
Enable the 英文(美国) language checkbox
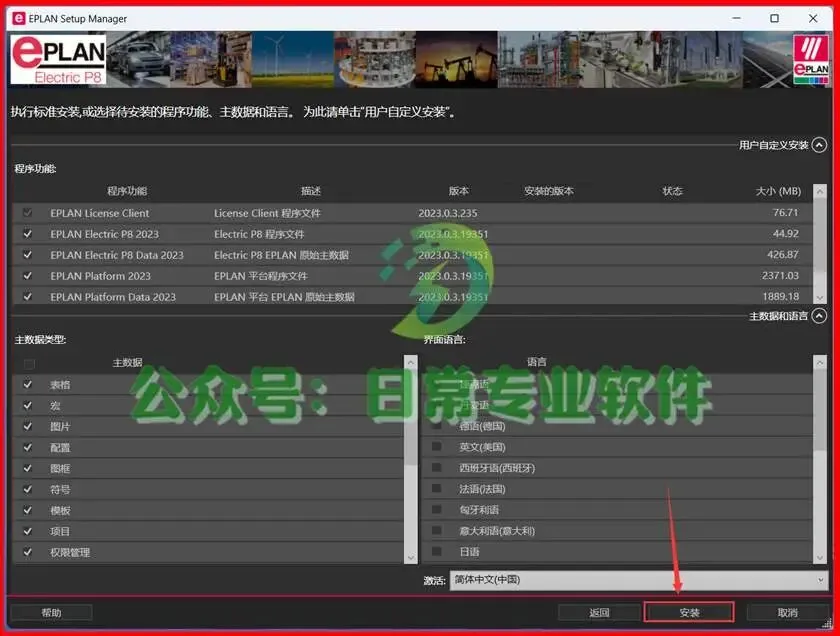437,446
